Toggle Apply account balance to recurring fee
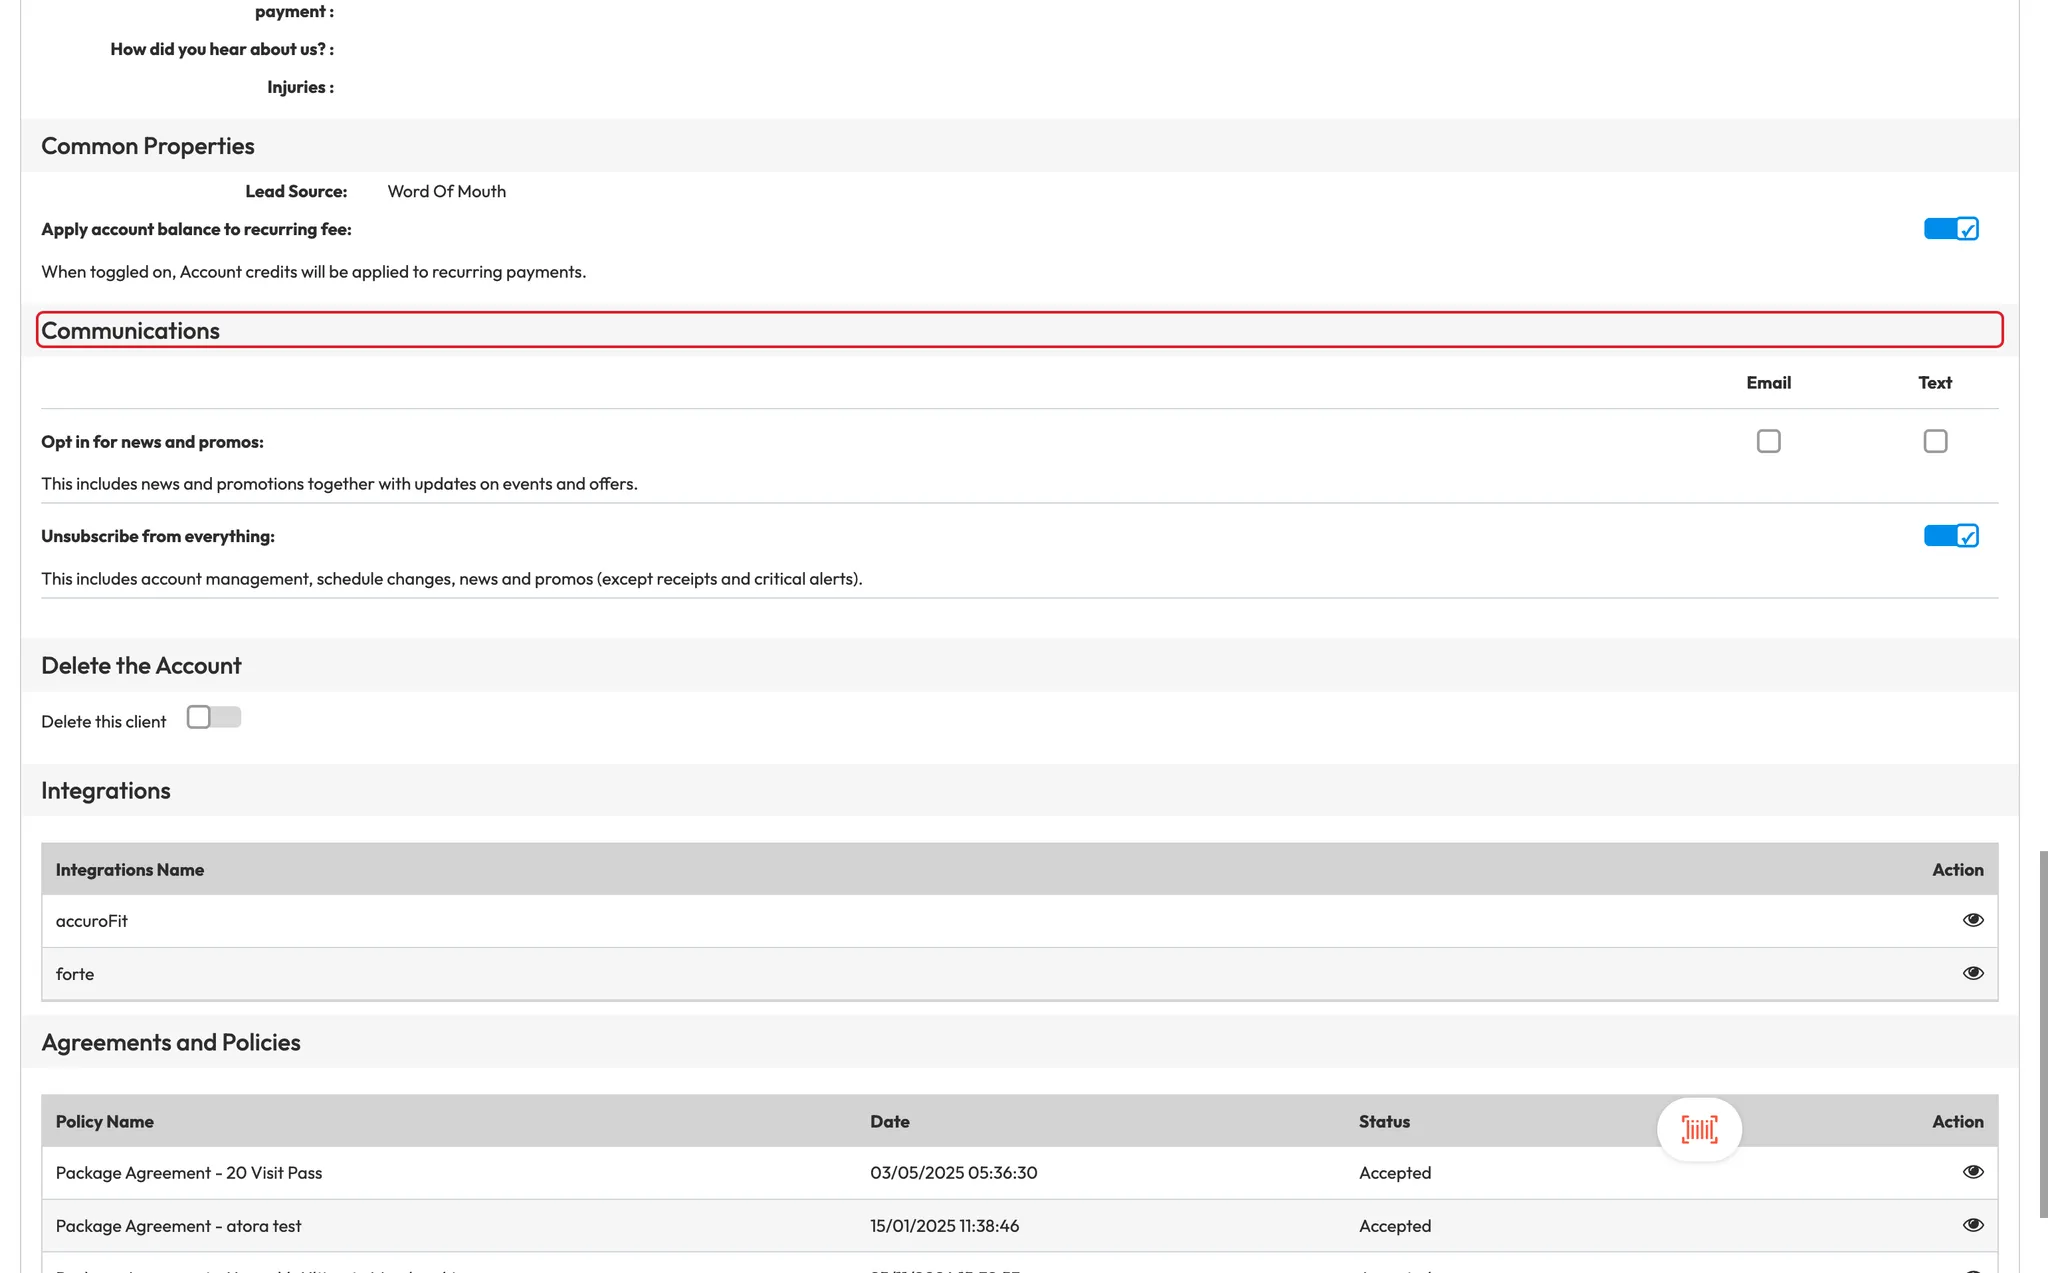The image size is (2048, 1273). click(1950, 229)
